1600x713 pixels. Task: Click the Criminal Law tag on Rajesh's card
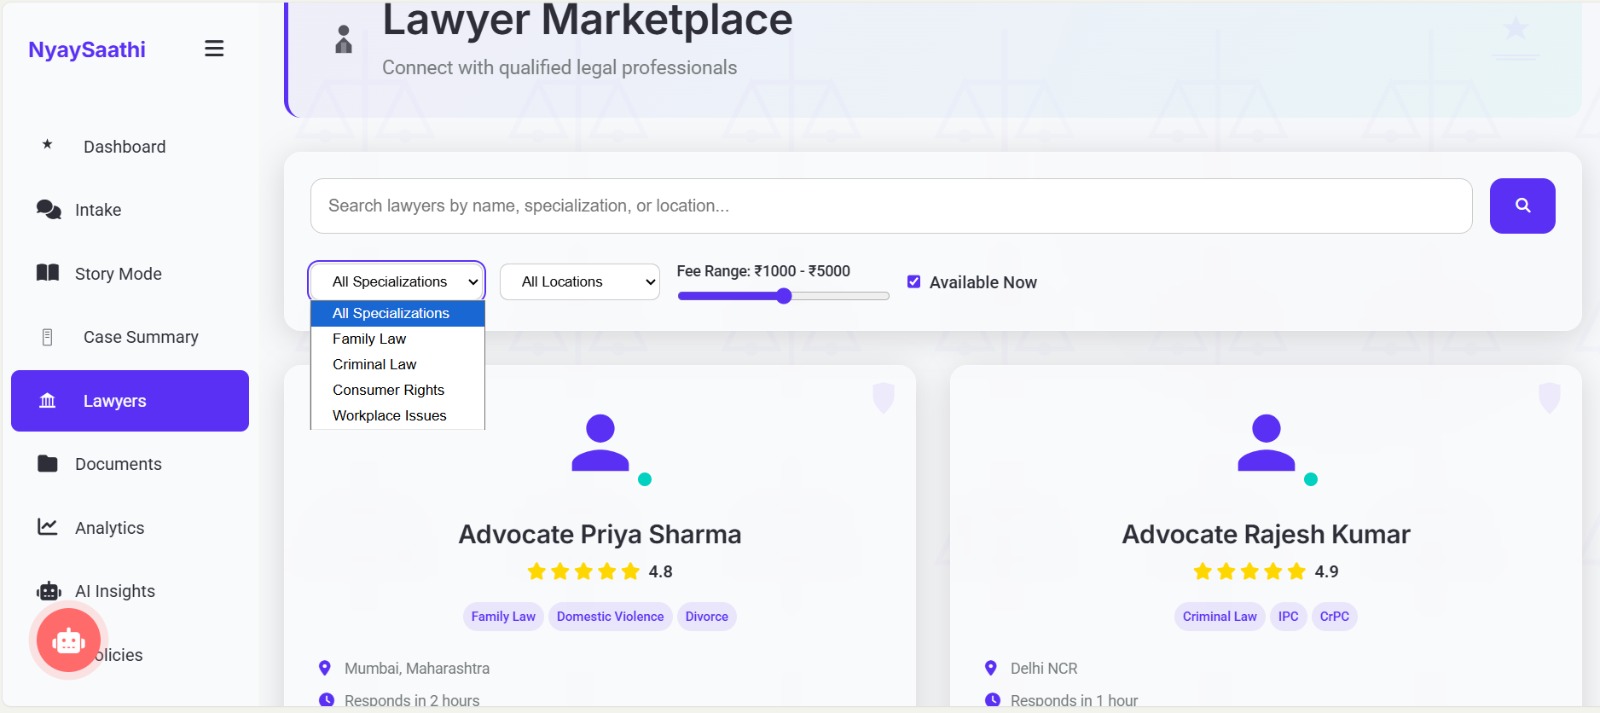point(1220,617)
